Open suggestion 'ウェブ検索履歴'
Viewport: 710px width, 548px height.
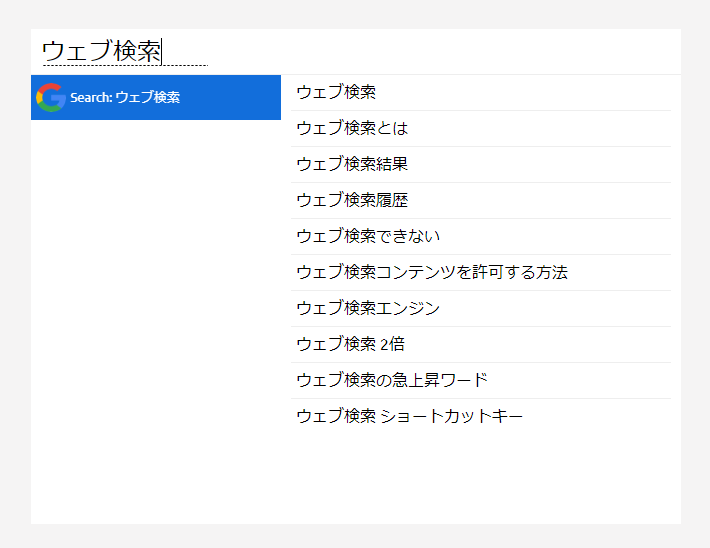[480, 201]
